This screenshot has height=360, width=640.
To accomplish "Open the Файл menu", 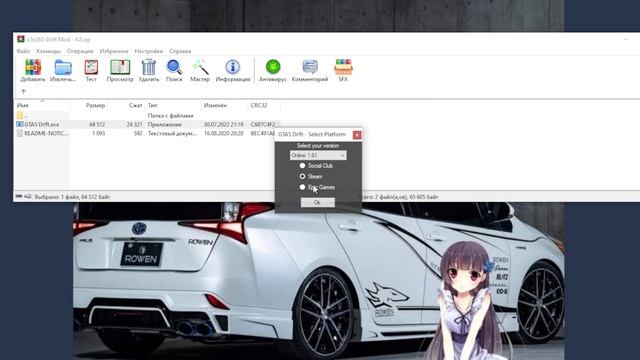I will 23,51.
